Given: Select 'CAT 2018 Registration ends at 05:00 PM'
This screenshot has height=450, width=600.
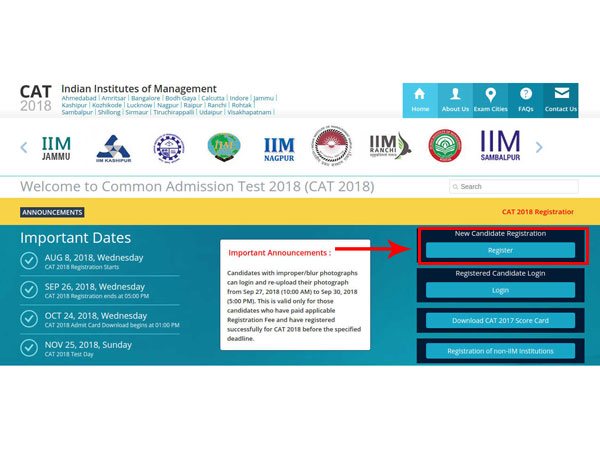Looking at the screenshot, I should click(x=97, y=296).
